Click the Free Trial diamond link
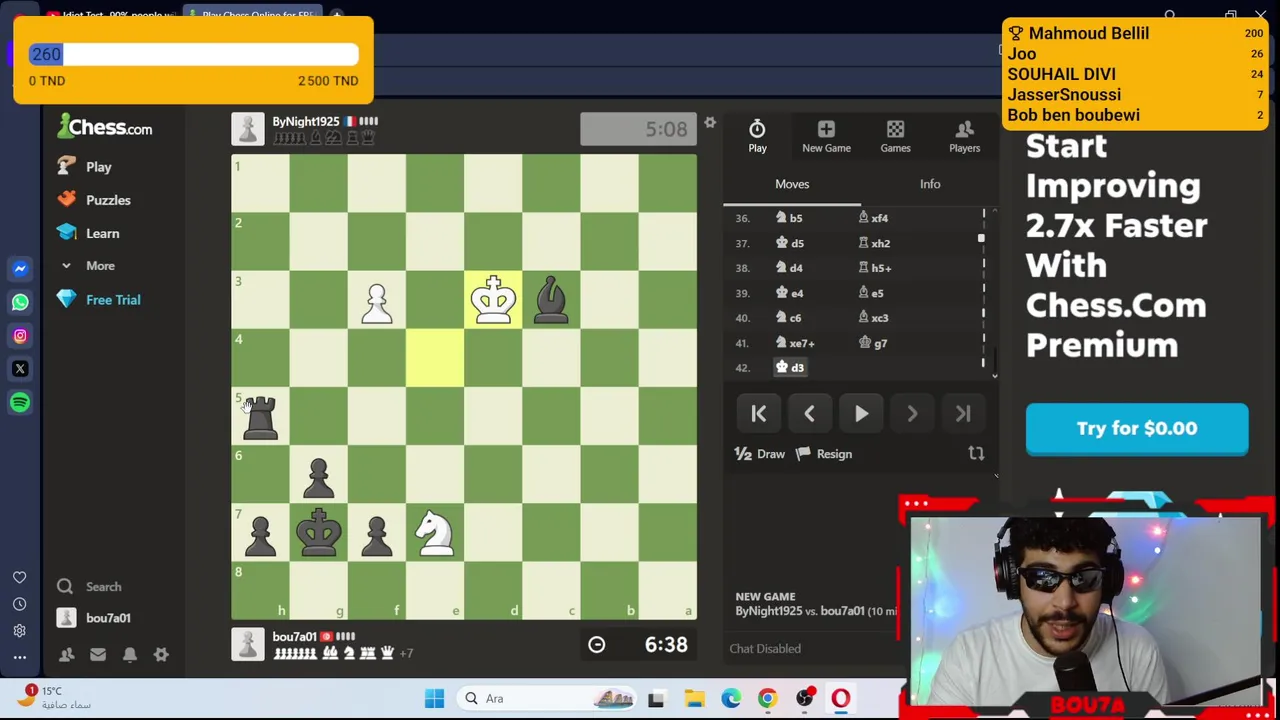 pos(99,300)
